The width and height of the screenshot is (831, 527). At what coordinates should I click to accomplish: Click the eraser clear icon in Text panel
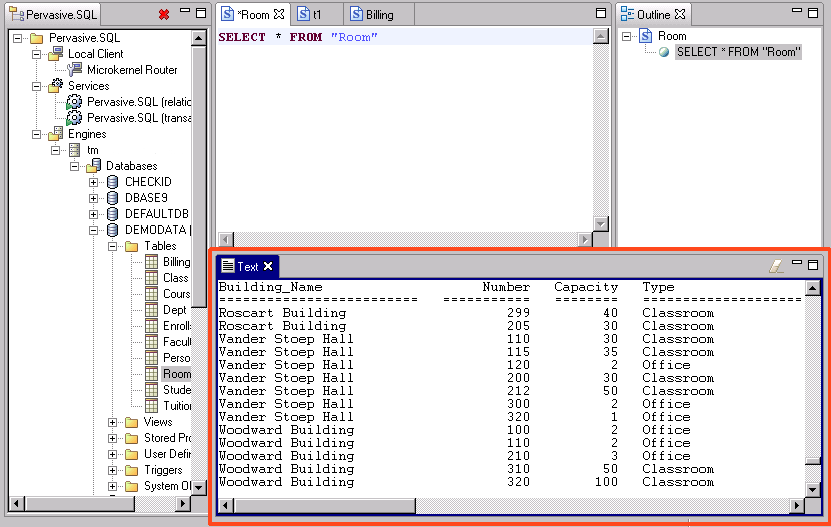tap(775, 266)
